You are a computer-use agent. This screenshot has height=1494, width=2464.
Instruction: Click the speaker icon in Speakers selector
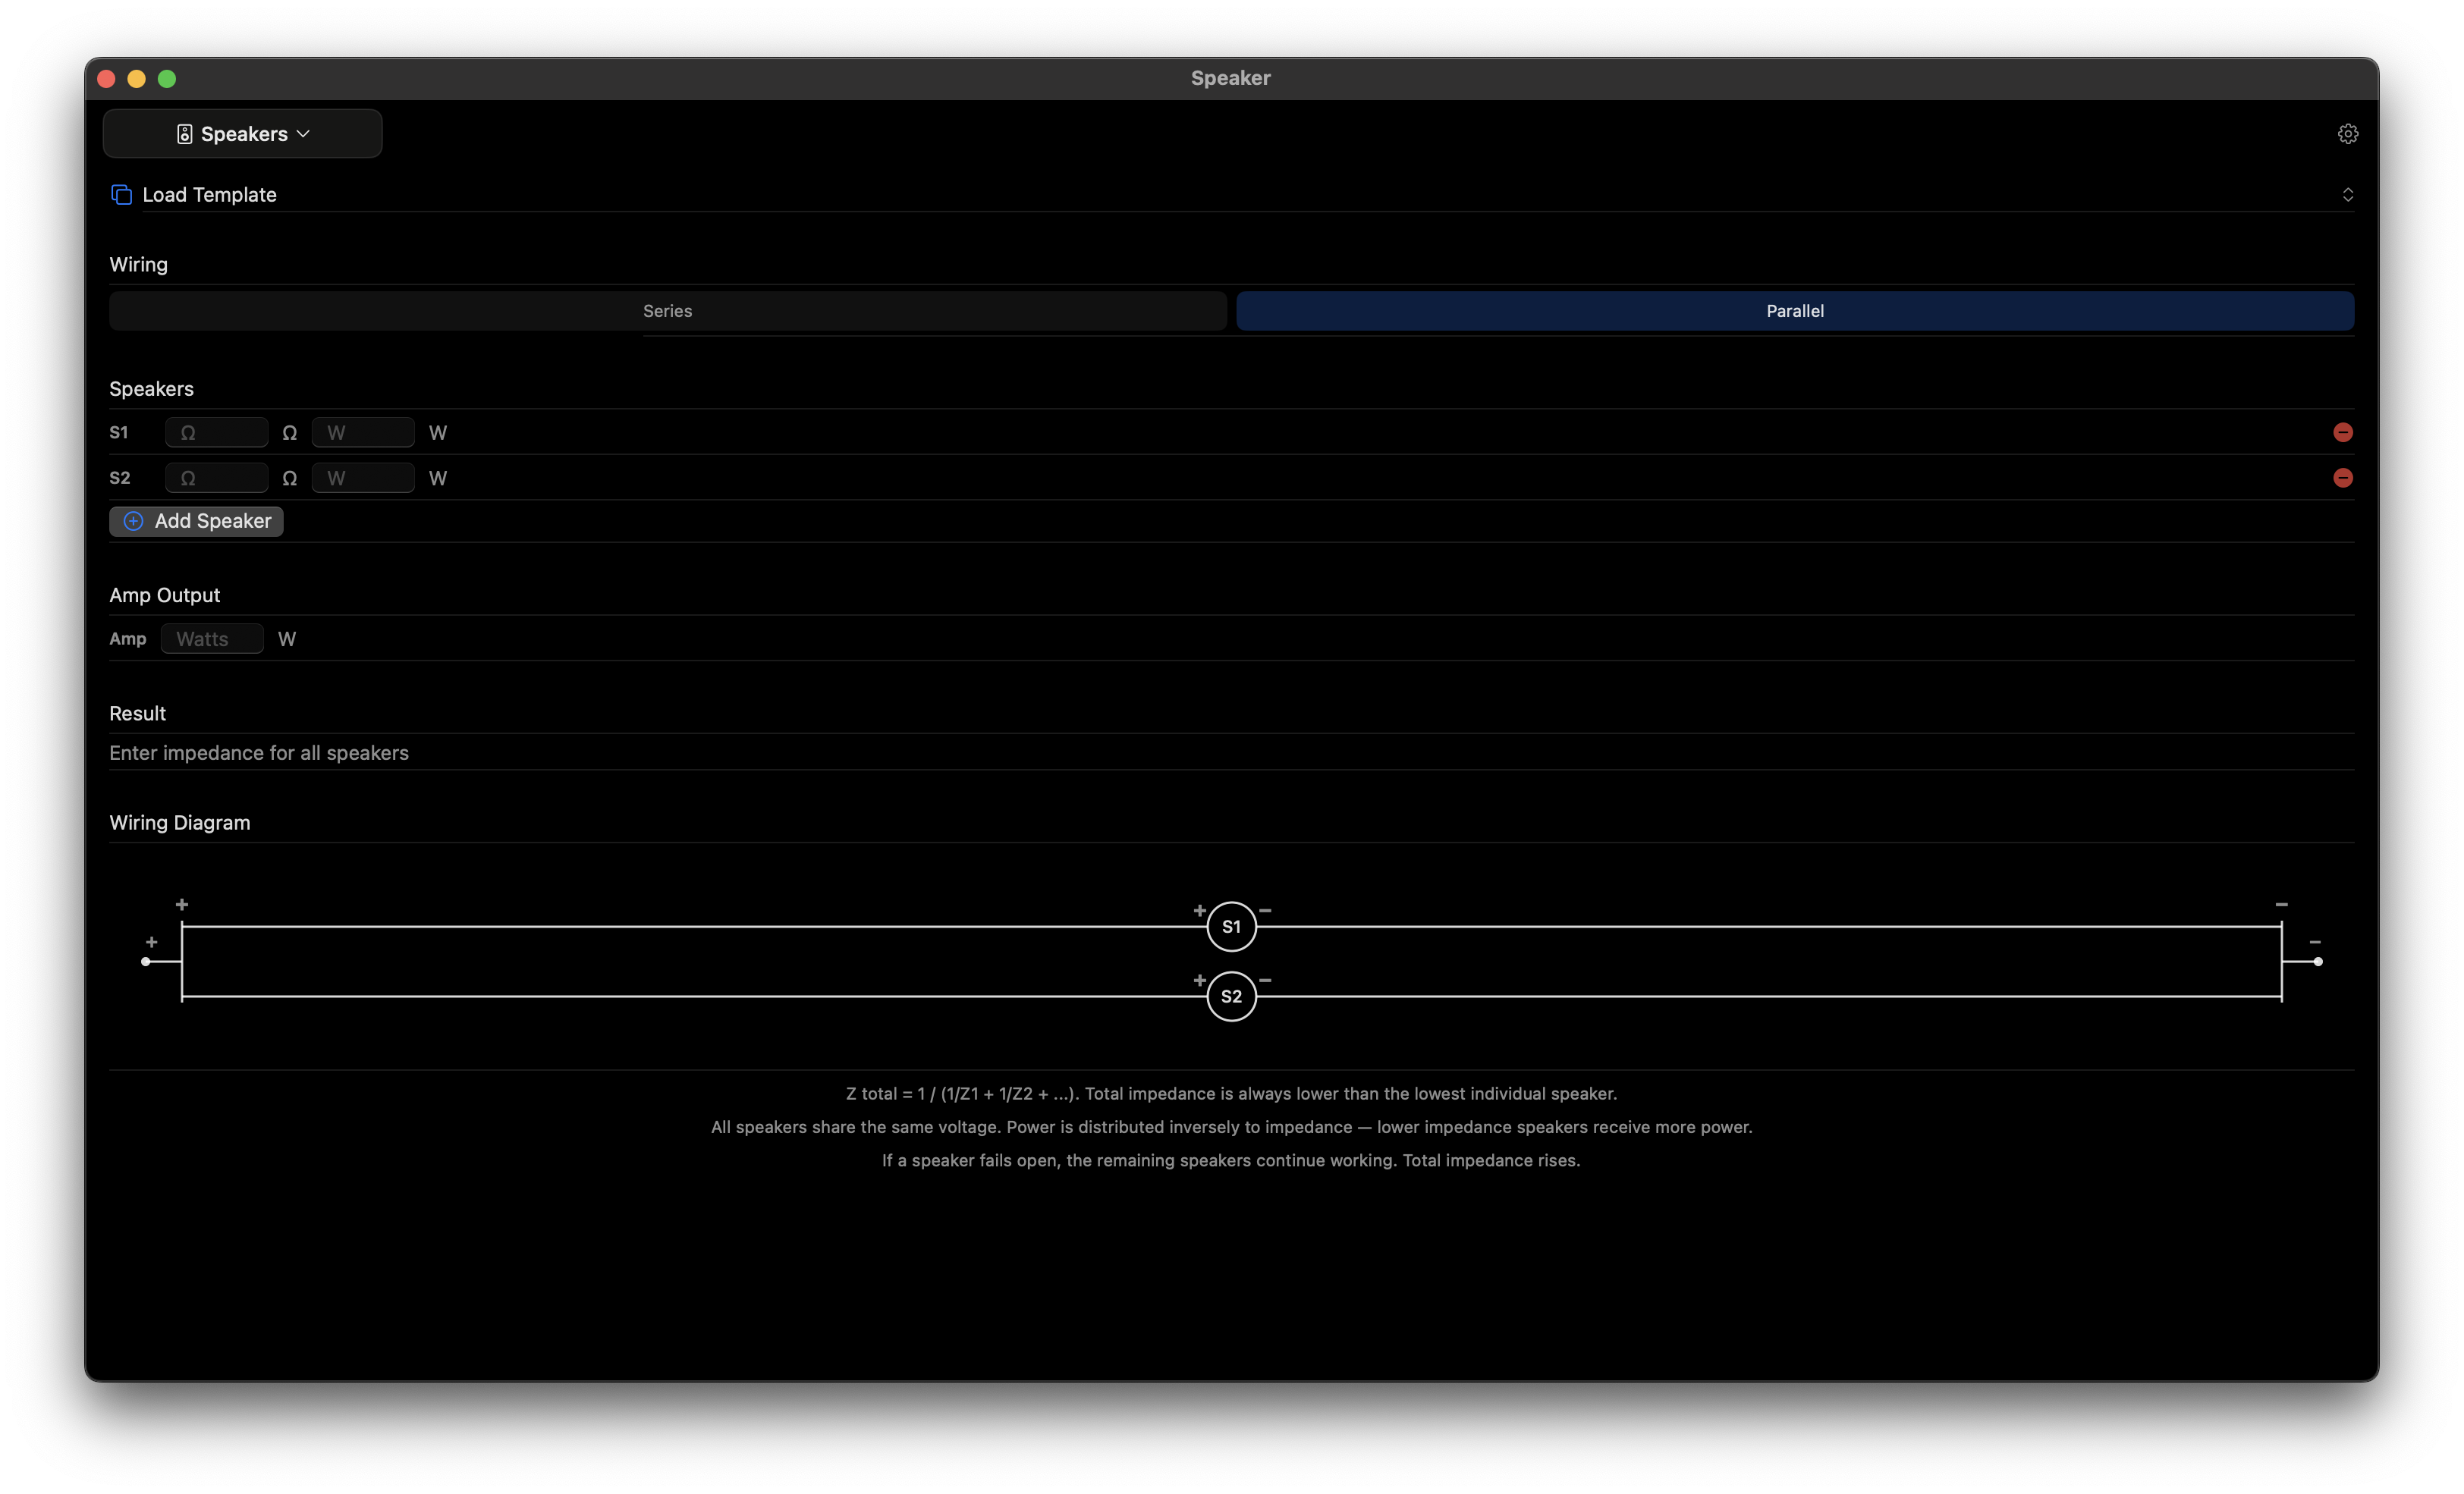tap(184, 134)
